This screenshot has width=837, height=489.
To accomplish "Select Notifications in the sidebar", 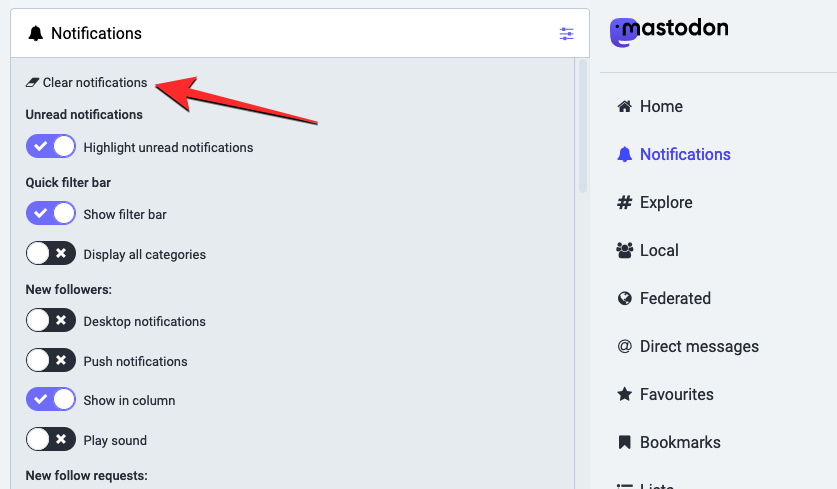I will (x=674, y=154).
